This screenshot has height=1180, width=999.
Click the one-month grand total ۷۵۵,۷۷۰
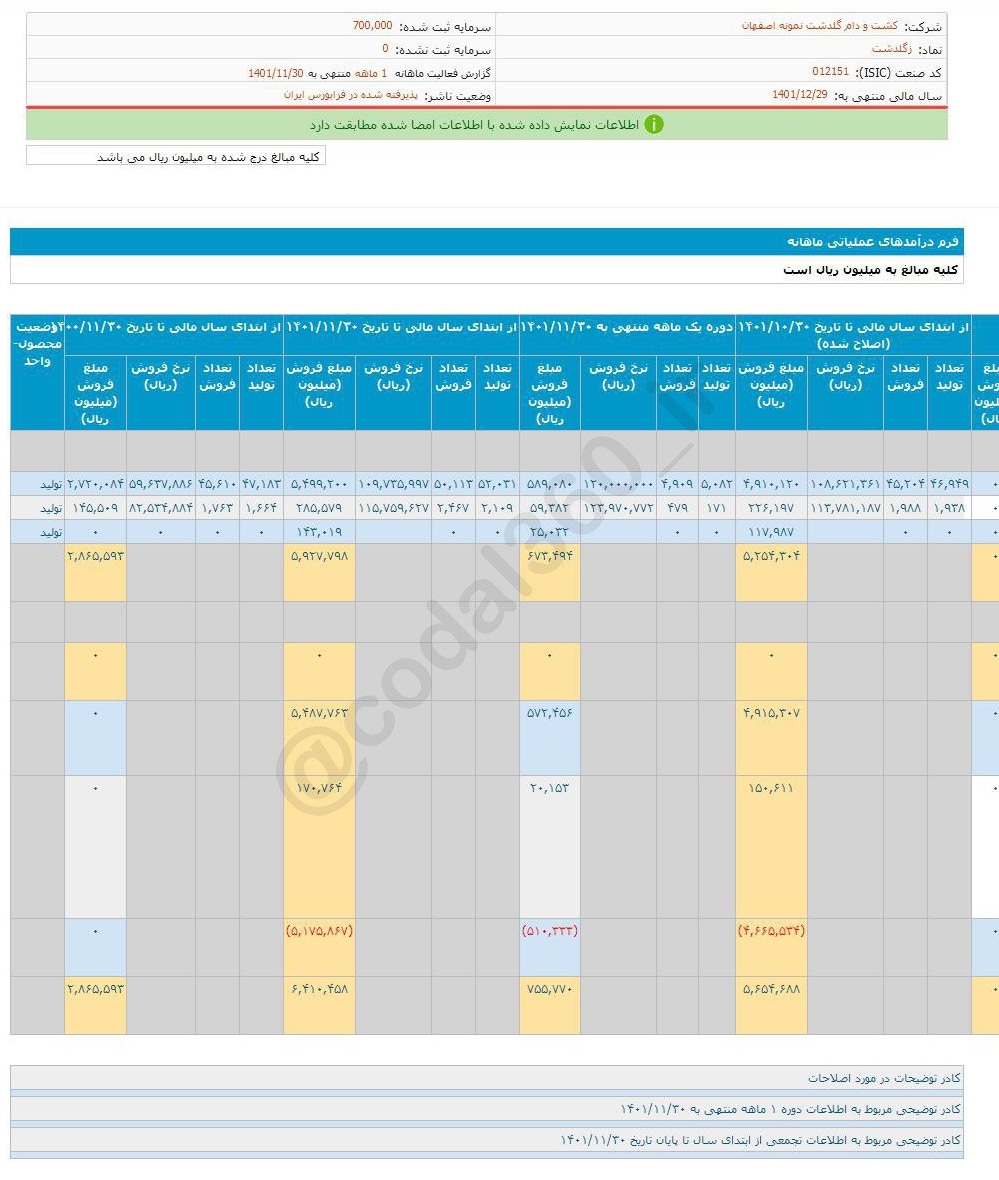(549, 989)
